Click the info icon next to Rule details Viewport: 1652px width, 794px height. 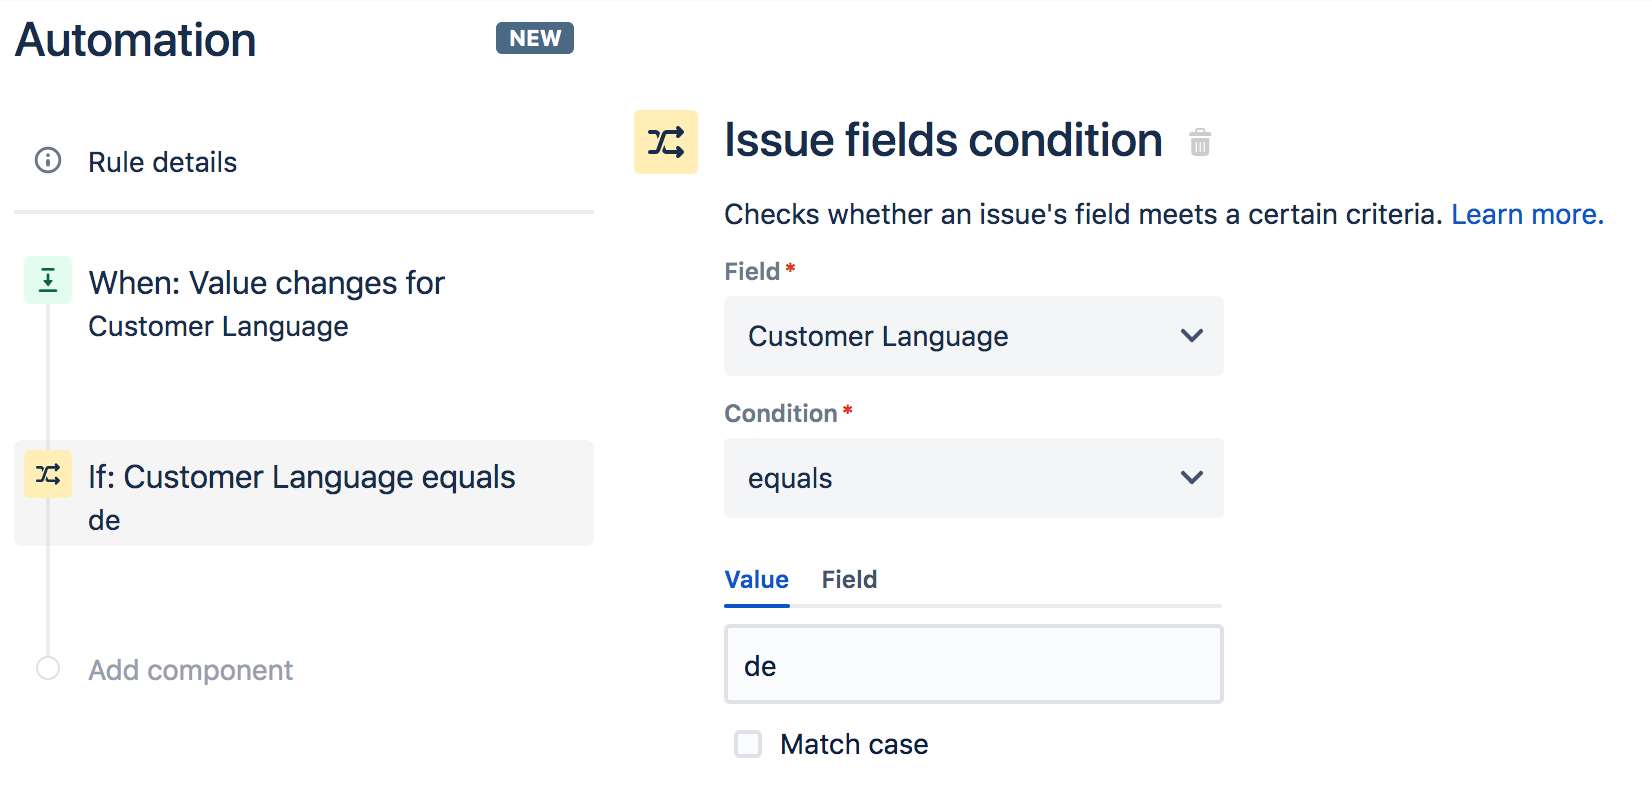coord(48,160)
